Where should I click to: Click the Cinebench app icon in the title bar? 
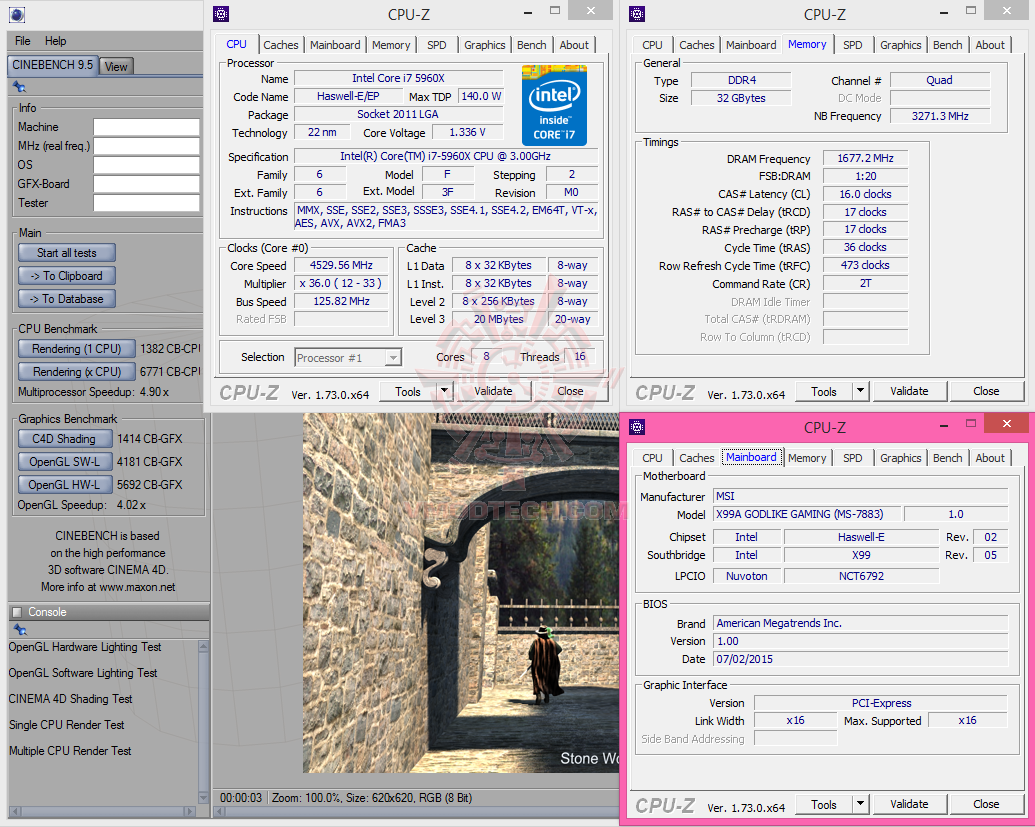[16, 14]
